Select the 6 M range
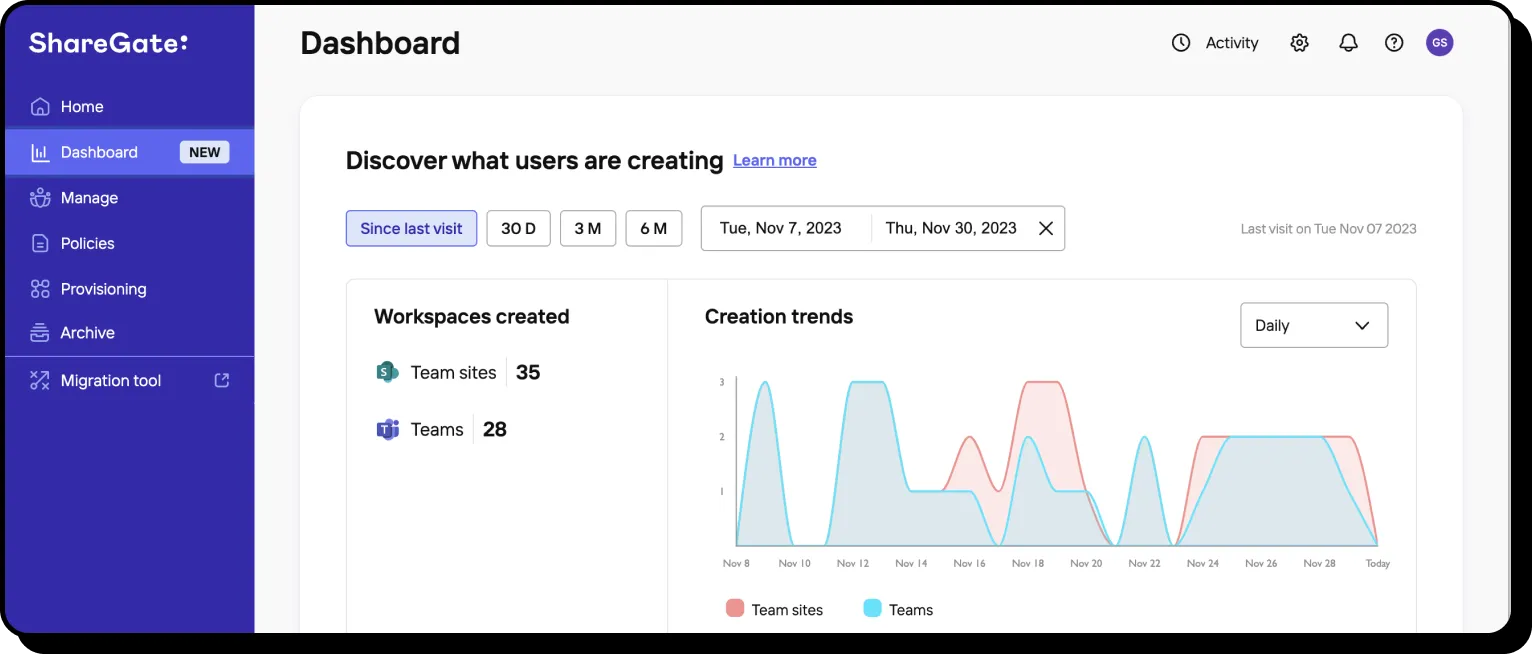The height and width of the screenshot is (654, 1532). pyautogui.click(x=653, y=228)
